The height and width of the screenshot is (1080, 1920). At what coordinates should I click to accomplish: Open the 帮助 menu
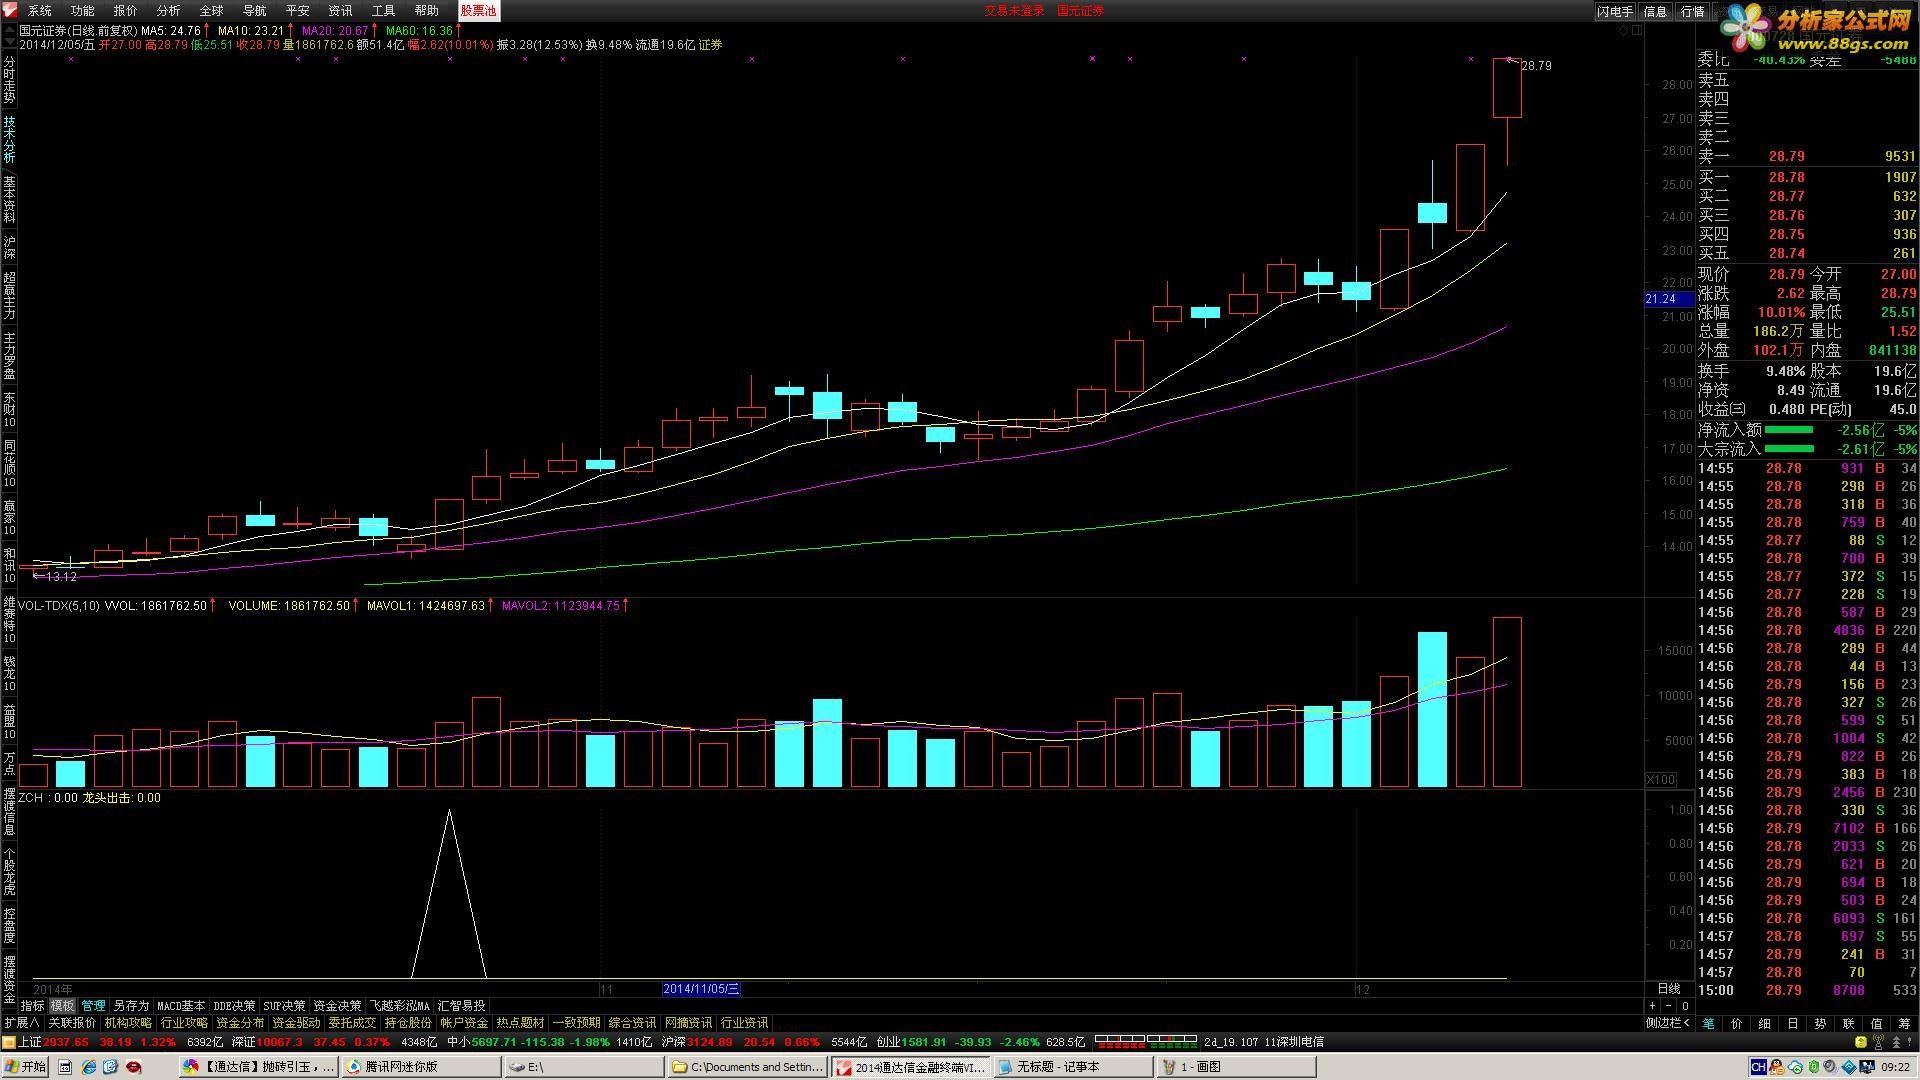pos(426,11)
